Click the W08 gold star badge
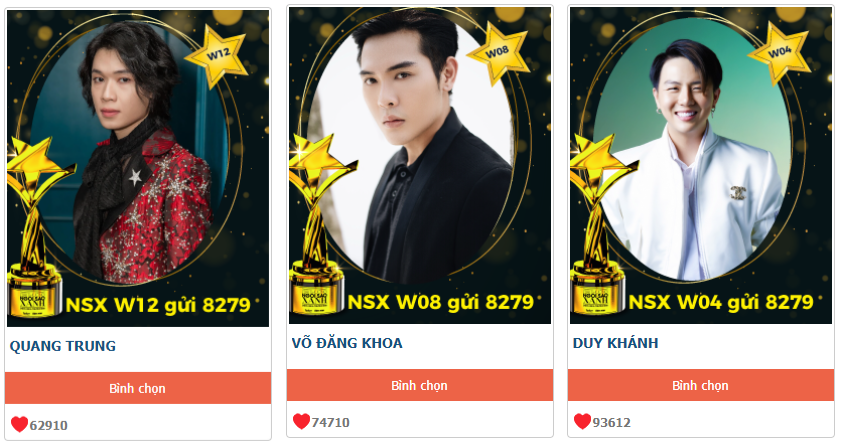 tap(498, 53)
